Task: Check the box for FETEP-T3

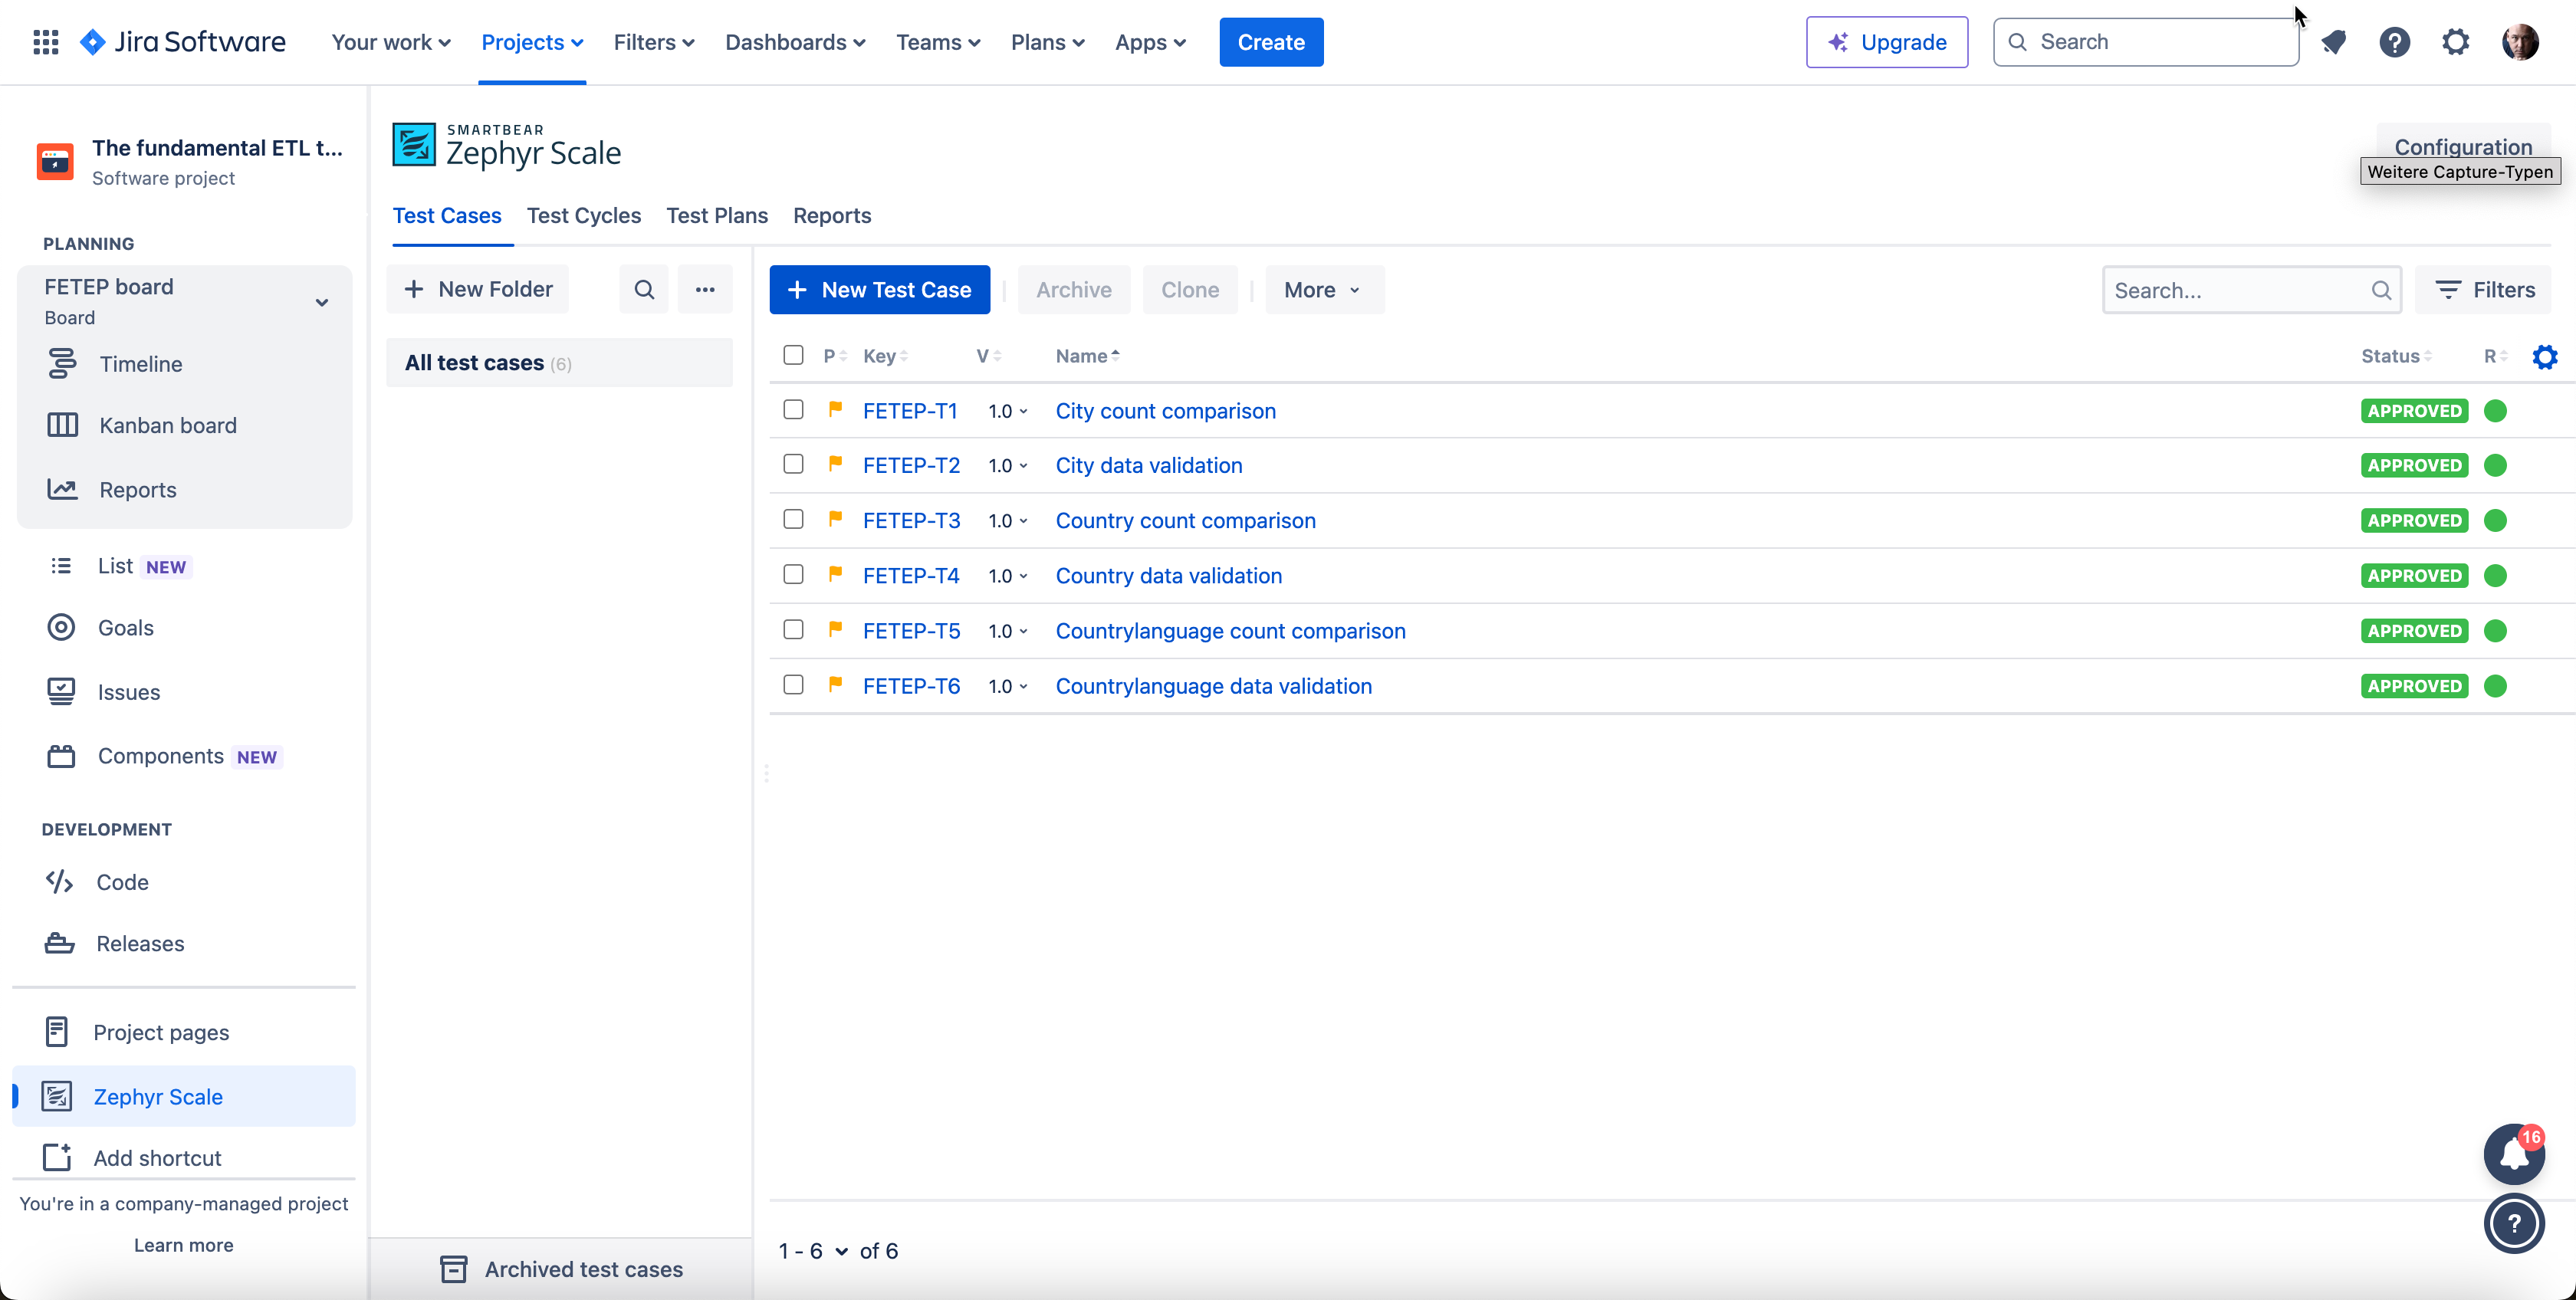Action: [x=793, y=520]
